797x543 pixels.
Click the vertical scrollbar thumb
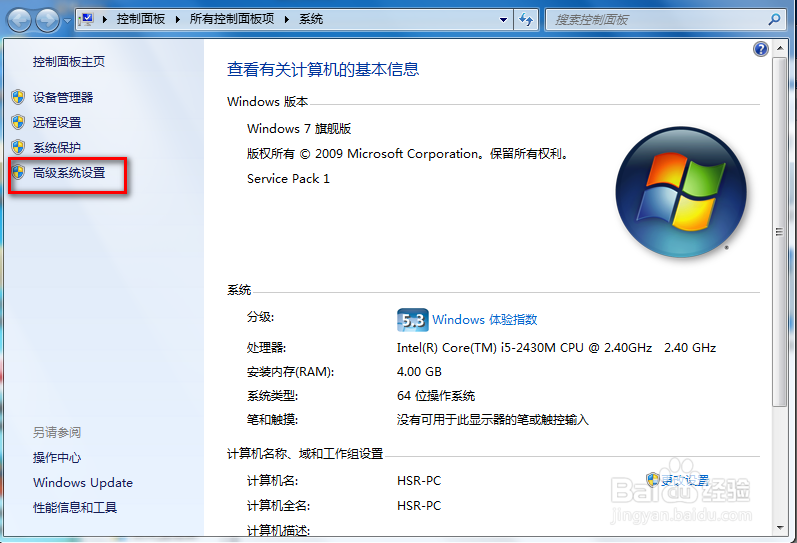(780, 231)
